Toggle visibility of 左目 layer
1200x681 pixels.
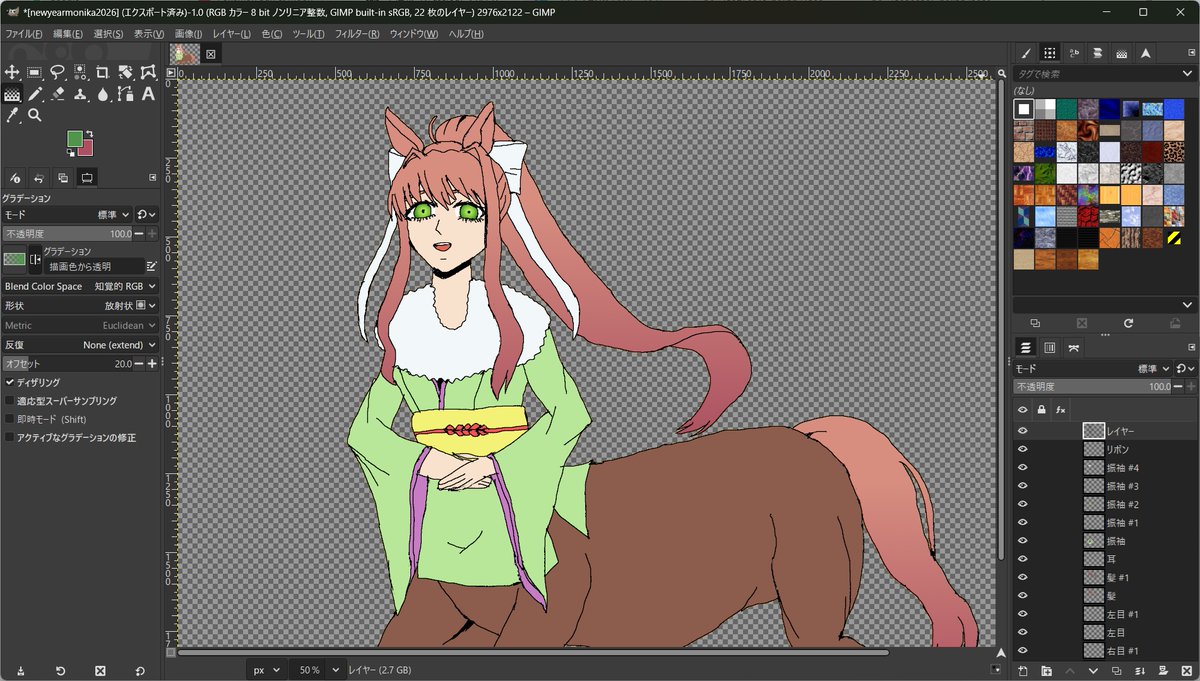click(x=1022, y=632)
